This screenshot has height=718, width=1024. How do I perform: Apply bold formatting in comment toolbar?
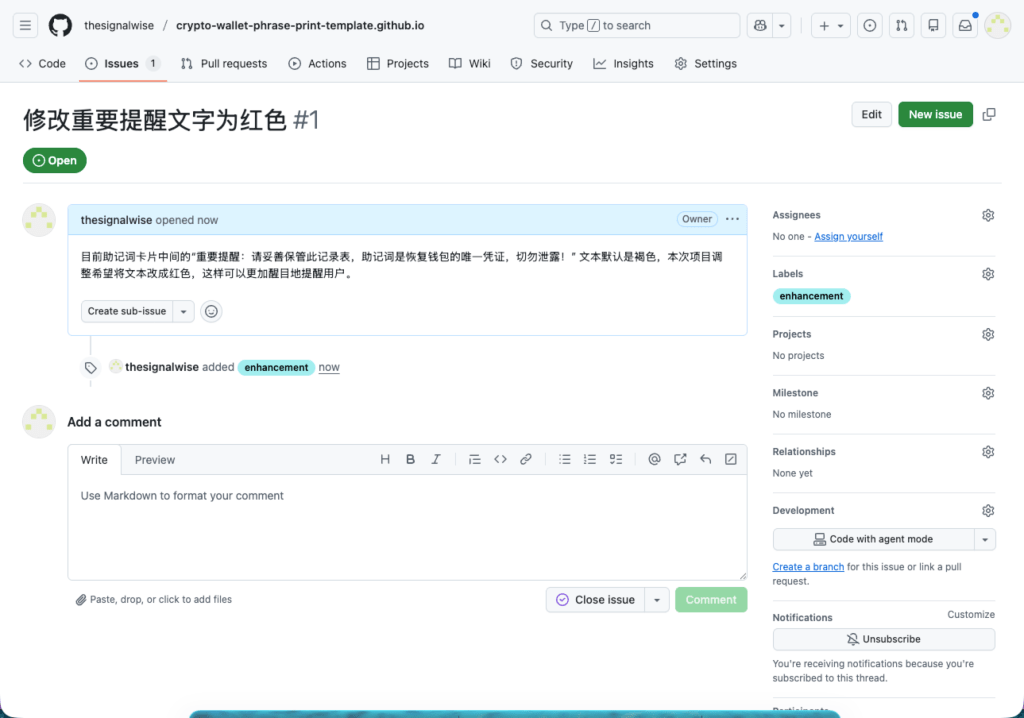pyautogui.click(x=410, y=460)
